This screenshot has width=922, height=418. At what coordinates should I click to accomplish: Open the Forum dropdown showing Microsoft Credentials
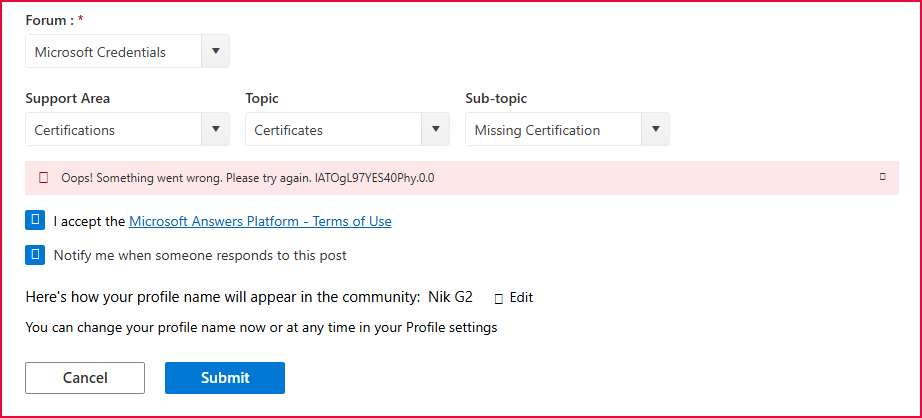(x=127, y=51)
